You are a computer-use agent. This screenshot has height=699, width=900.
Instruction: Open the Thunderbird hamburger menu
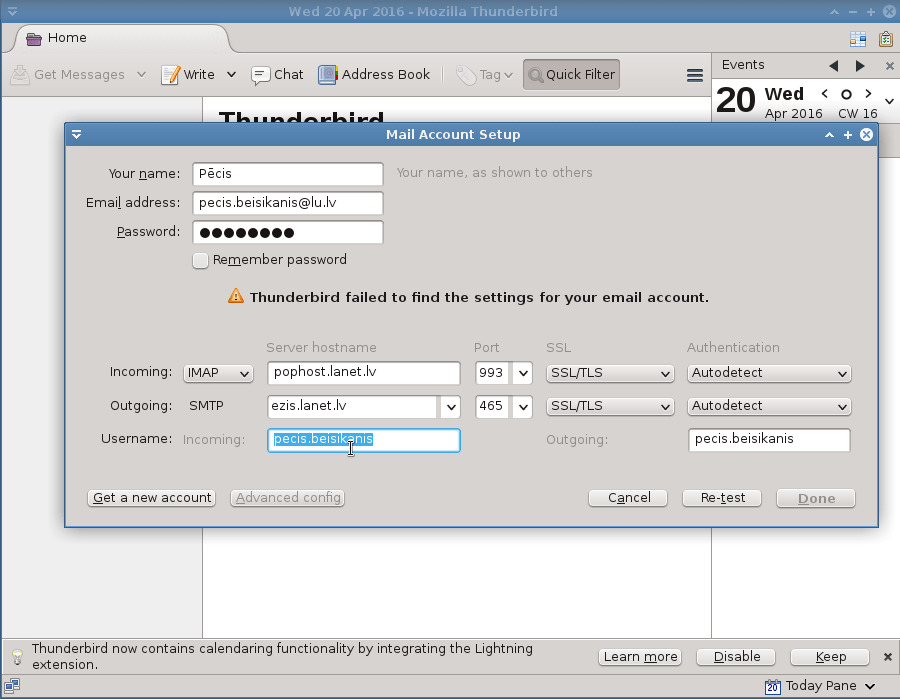[x=695, y=75]
